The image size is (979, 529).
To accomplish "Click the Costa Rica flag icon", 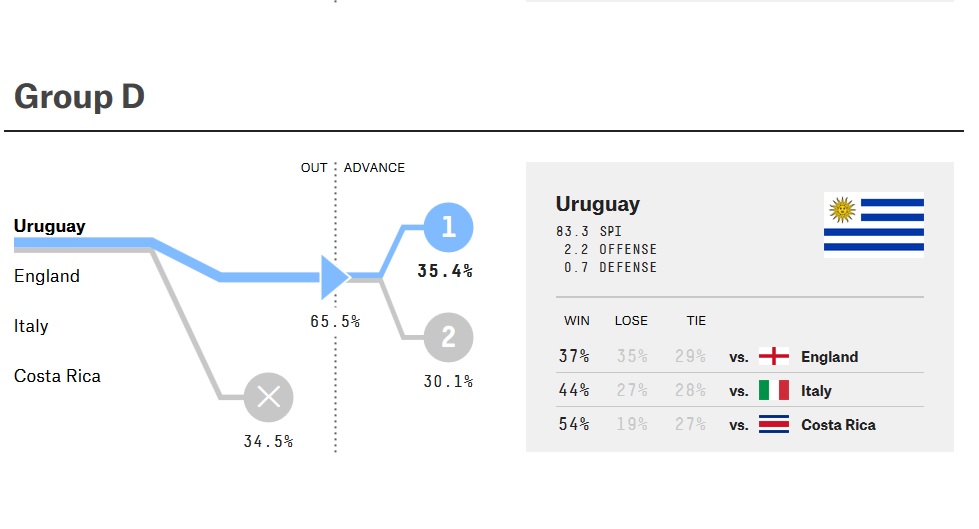I will [x=774, y=424].
